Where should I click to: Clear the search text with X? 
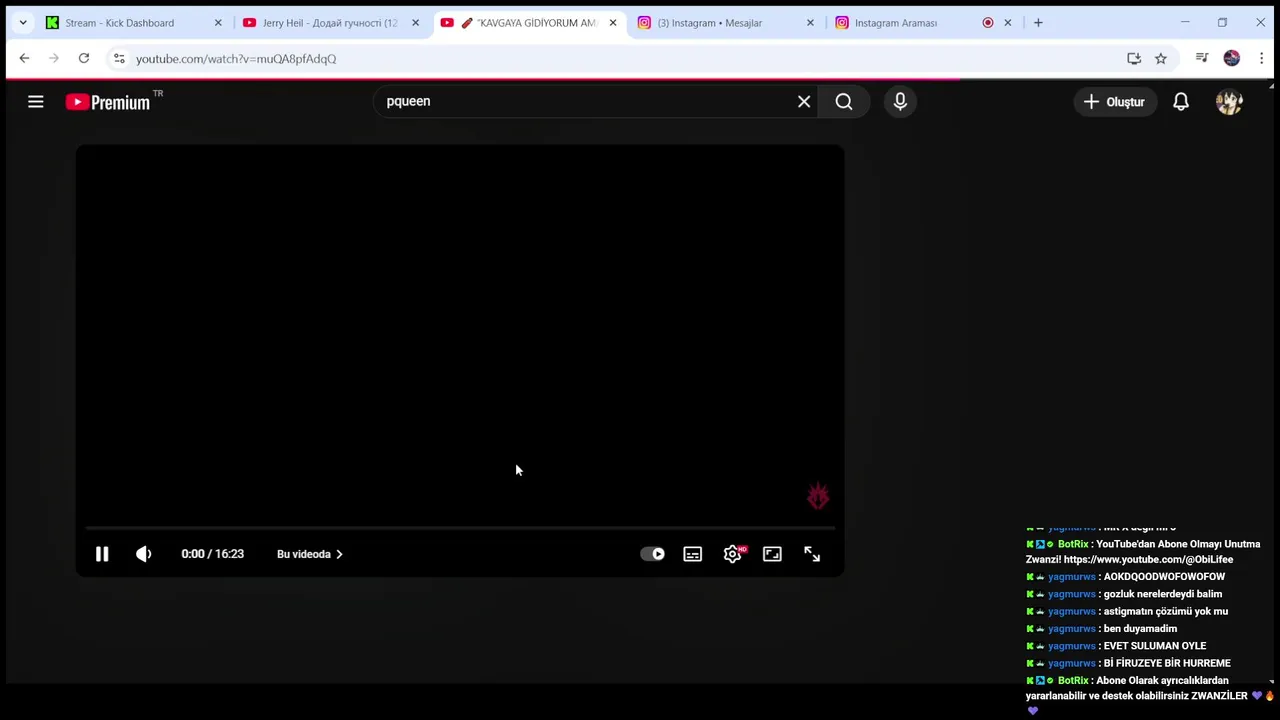tap(804, 101)
